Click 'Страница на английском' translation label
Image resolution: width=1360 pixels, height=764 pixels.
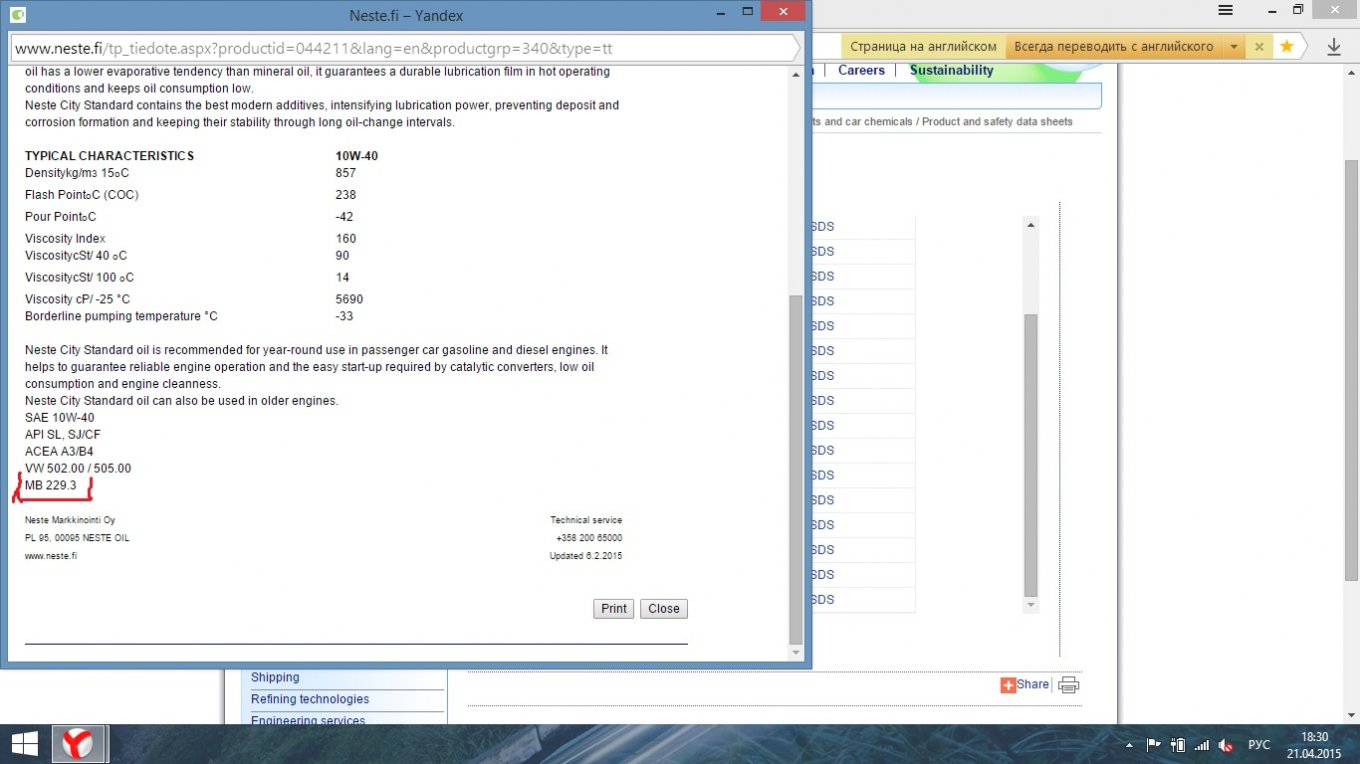pos(923,47)
